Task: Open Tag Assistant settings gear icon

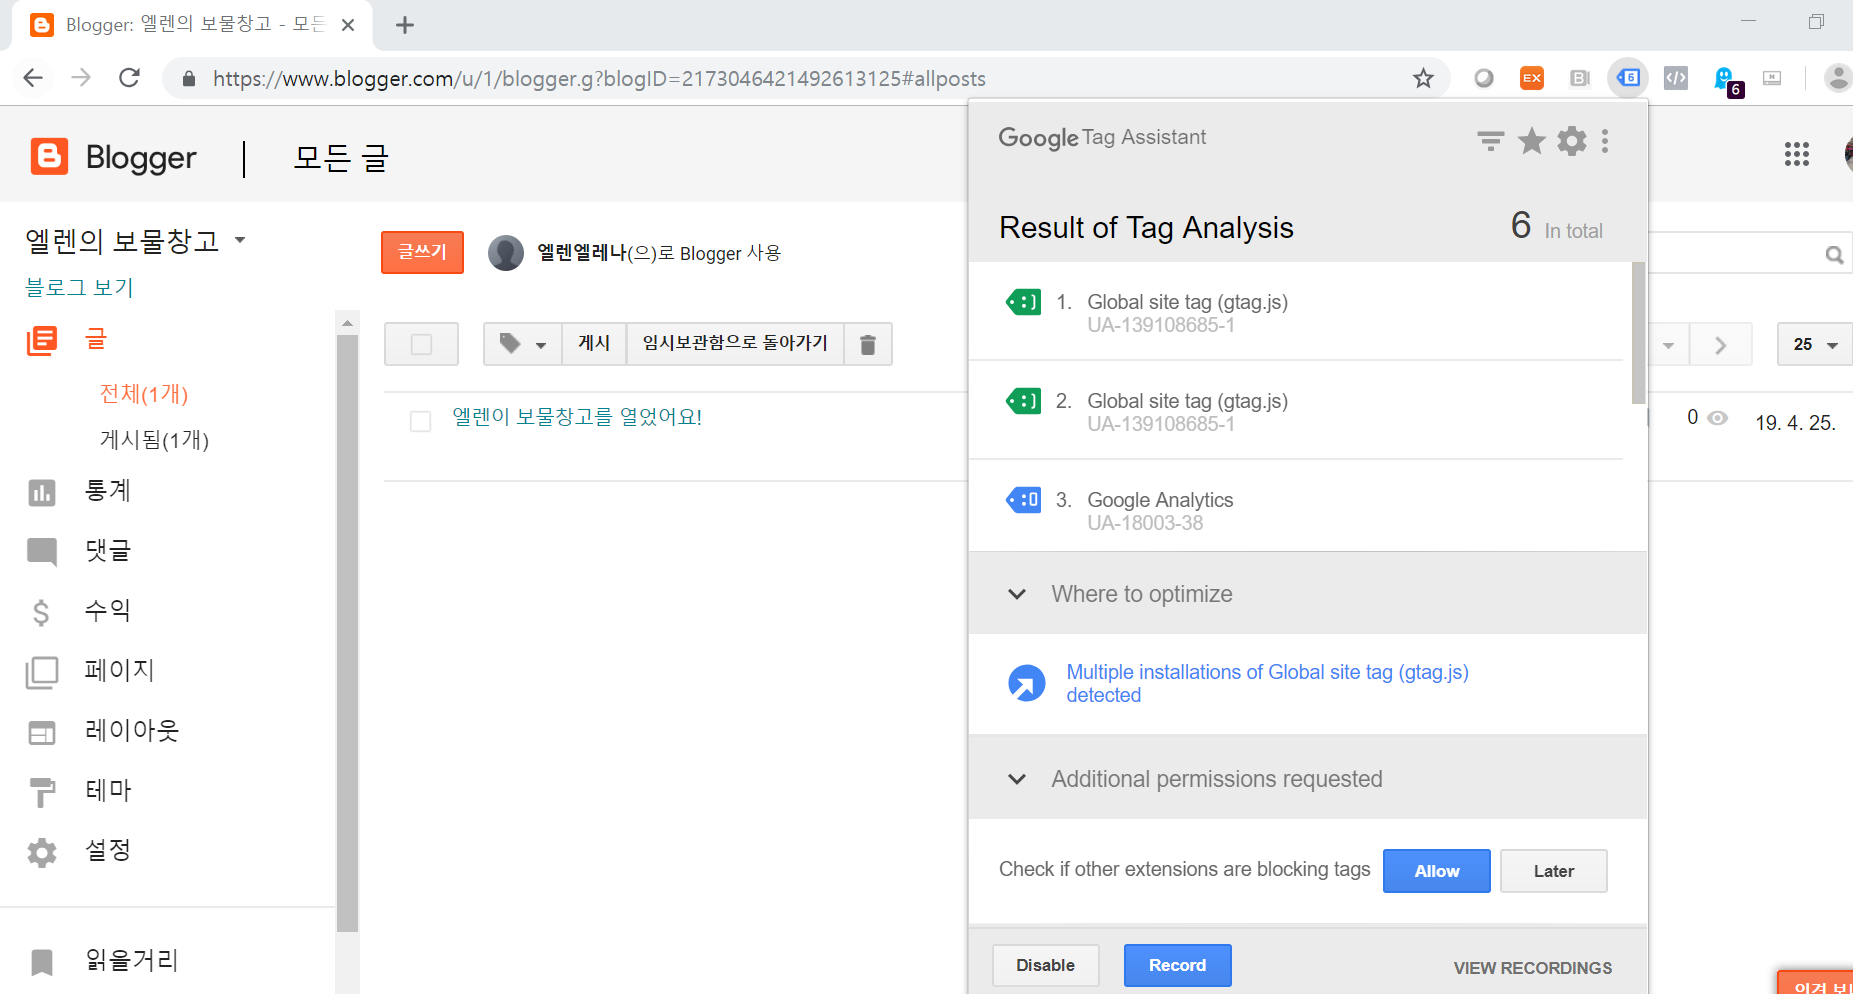Action: coord(1572,141)
